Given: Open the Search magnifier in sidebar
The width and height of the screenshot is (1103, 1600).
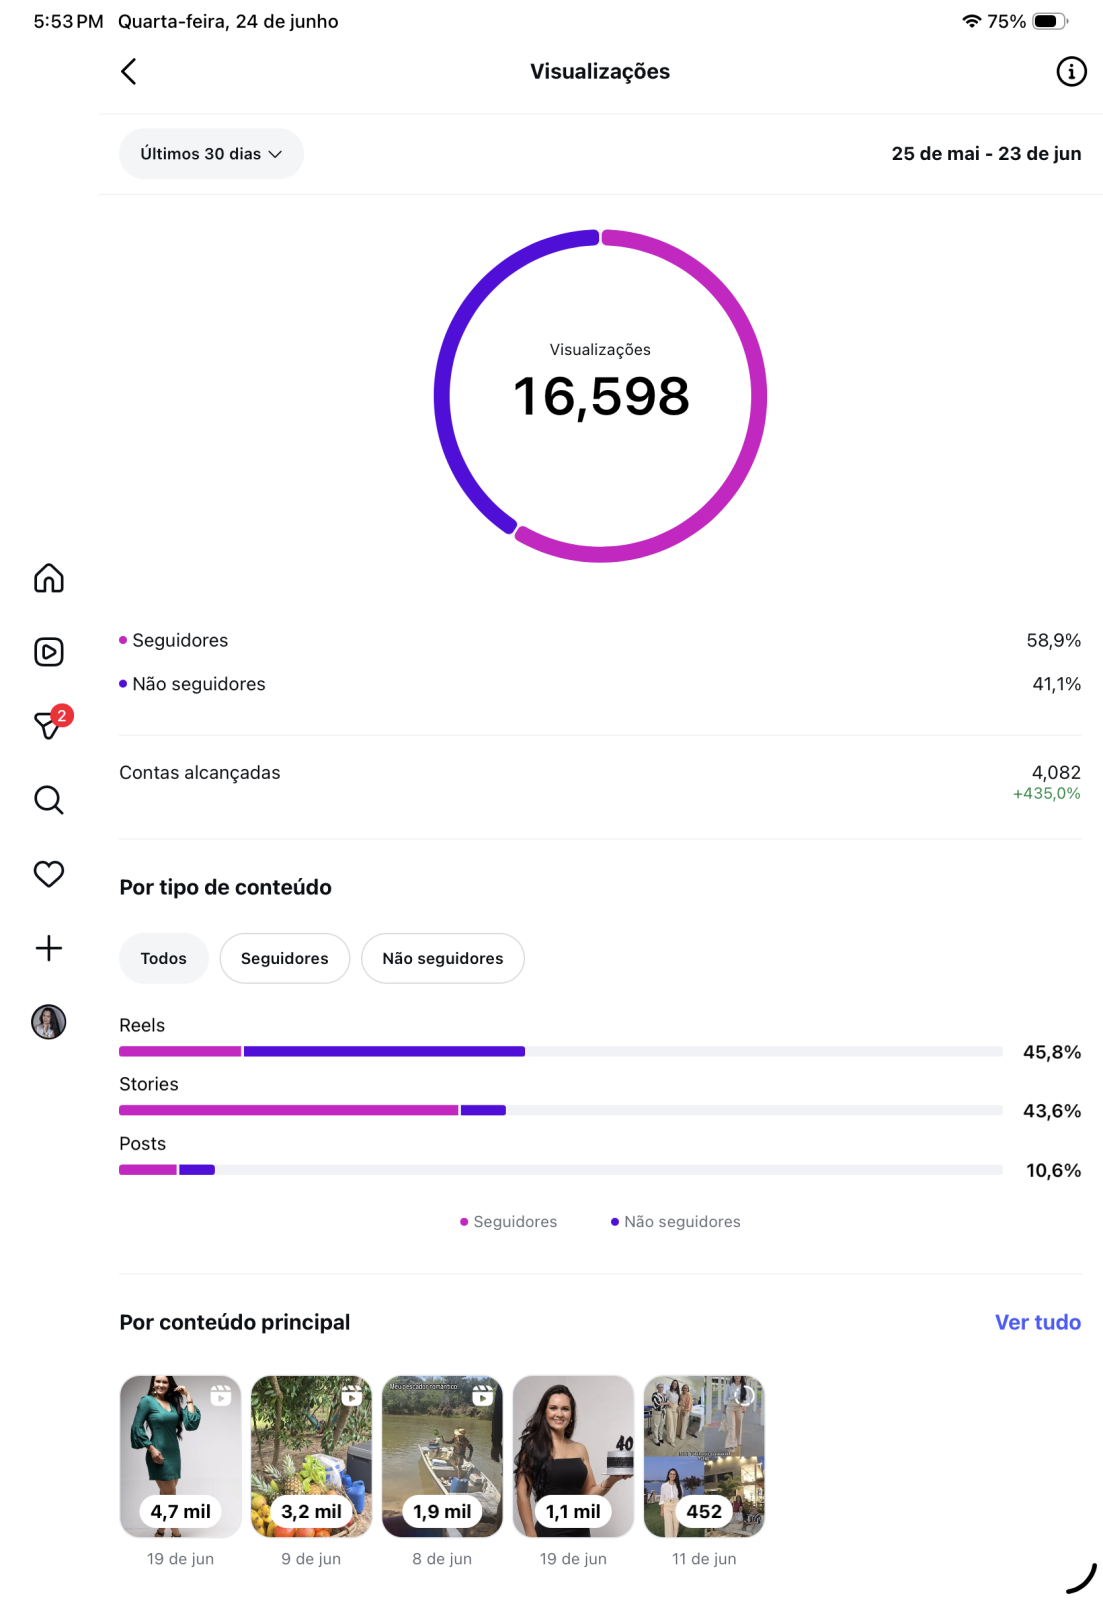Looking at the screenshot, I should pos(49,800).
